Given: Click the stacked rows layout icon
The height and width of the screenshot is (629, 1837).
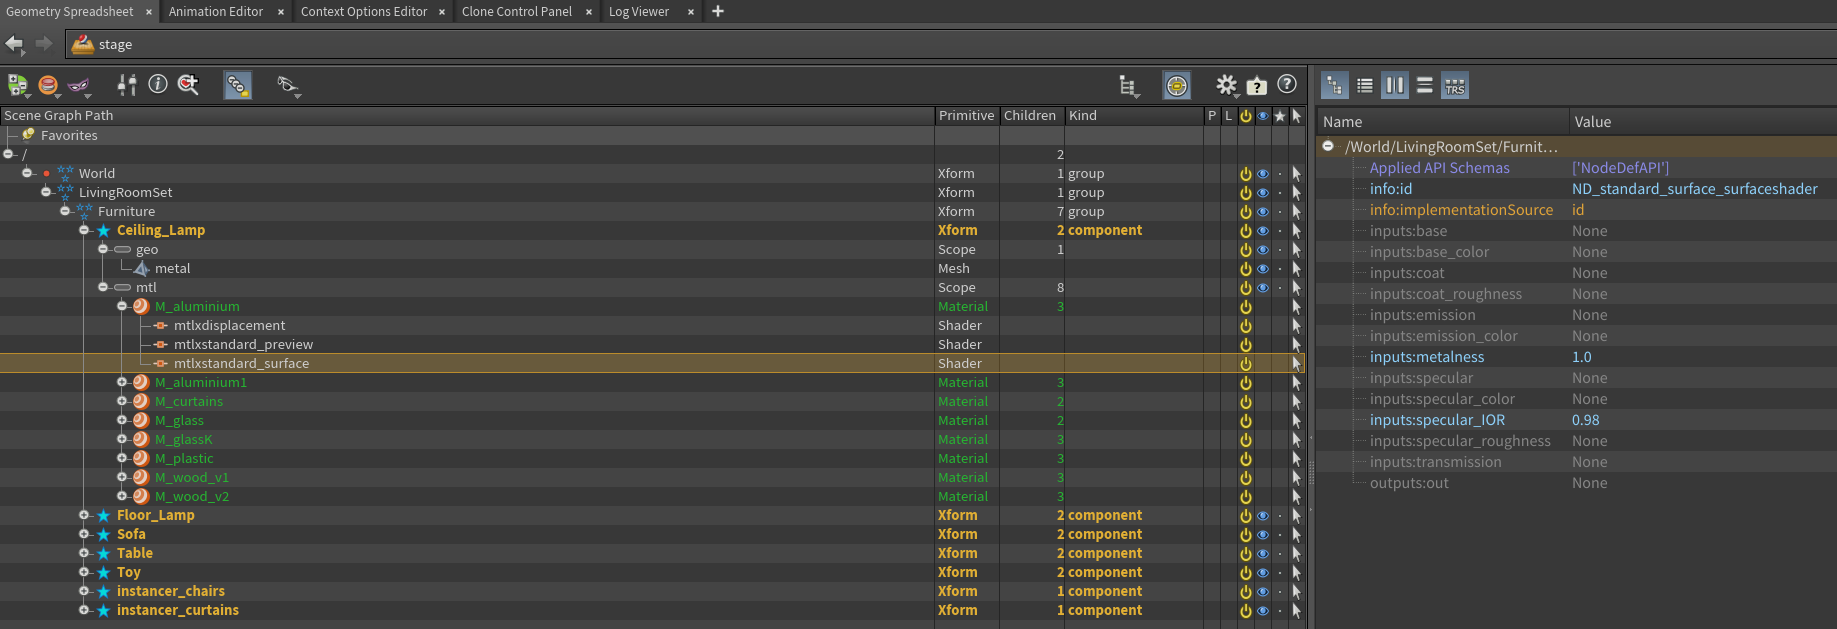Looking at the screenshot, I should (x=1425, y=86).
